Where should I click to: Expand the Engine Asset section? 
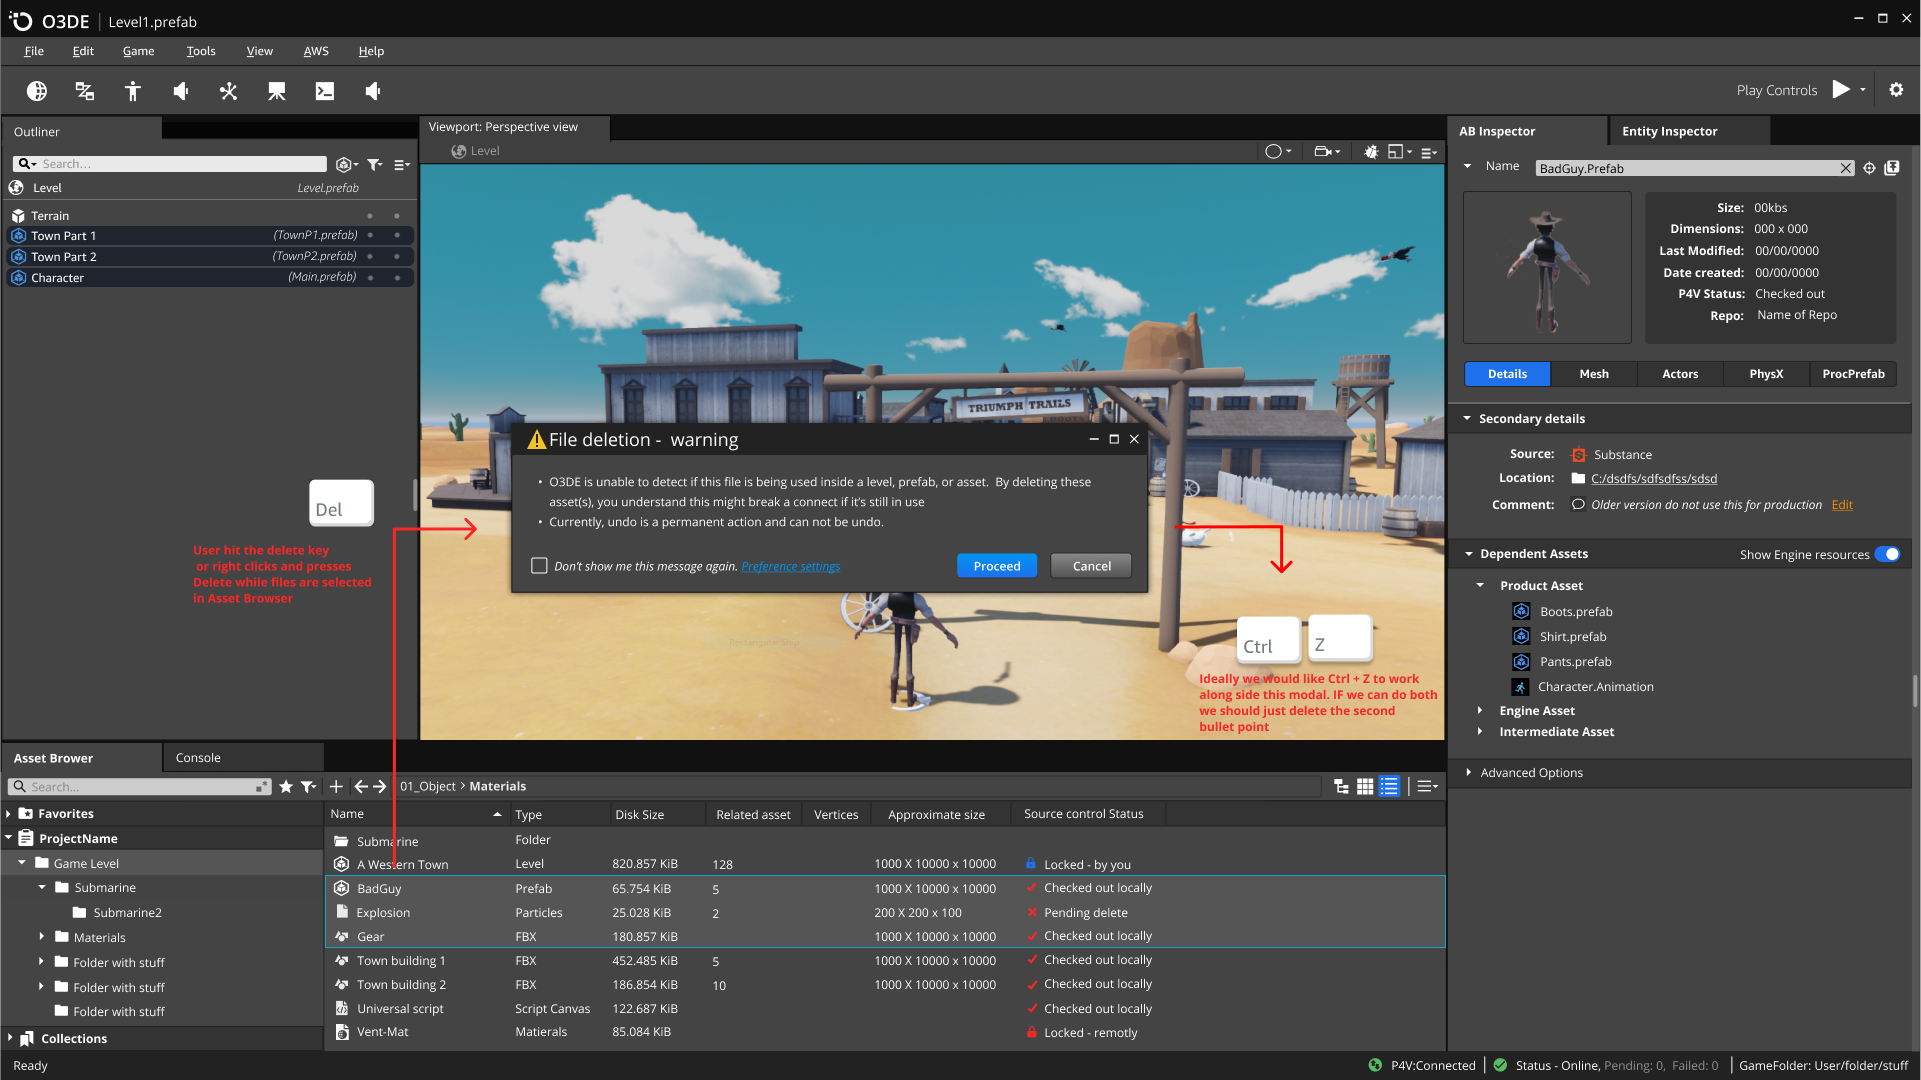coord(1480,711)
